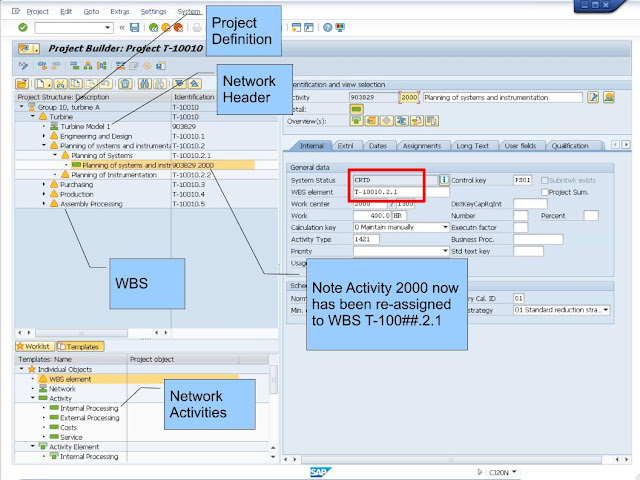Click the Create new object page icon
This screenshot has height=480, width=640.
coord(43,84)
